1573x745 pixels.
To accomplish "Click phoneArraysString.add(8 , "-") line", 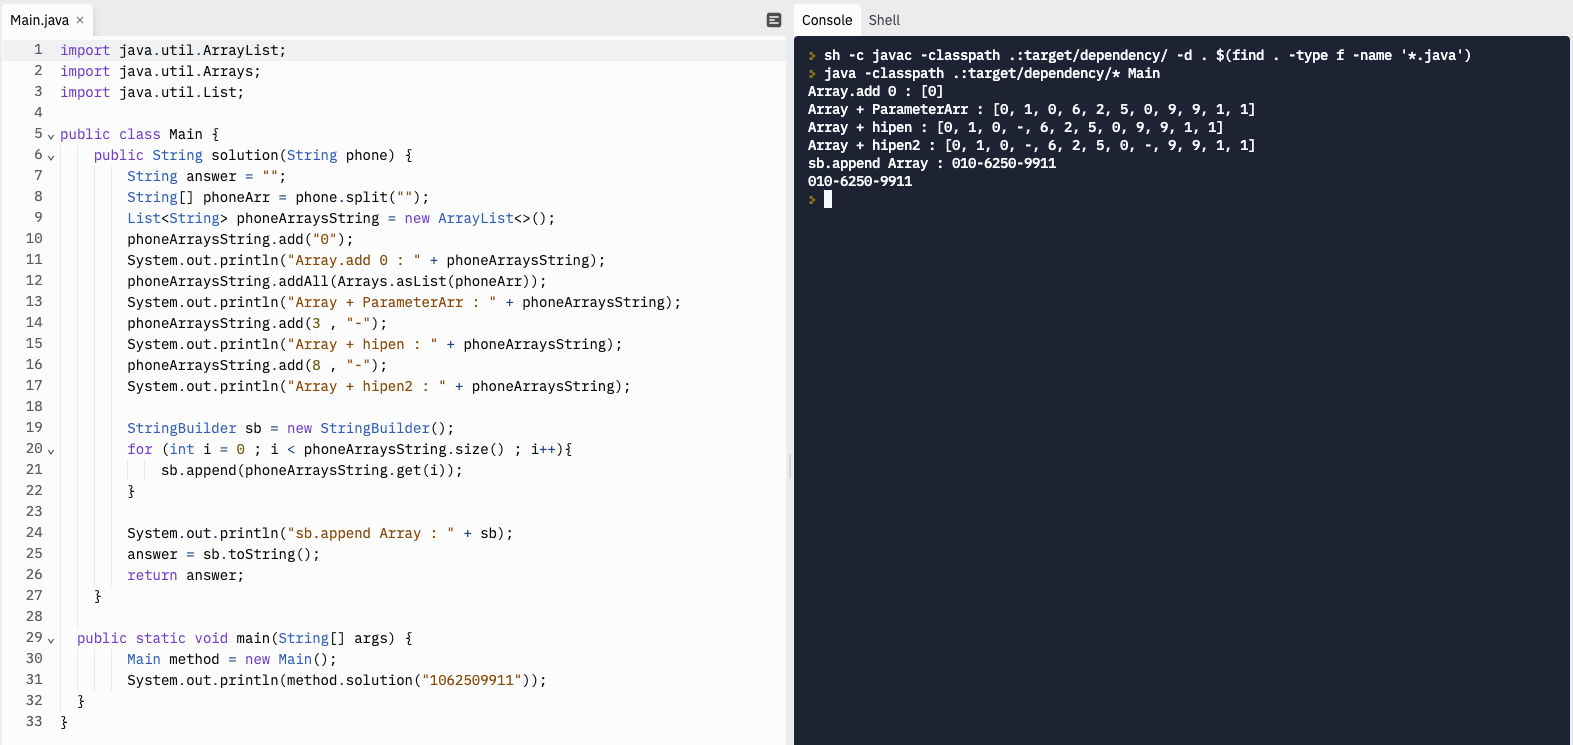I will coord(257,365).
